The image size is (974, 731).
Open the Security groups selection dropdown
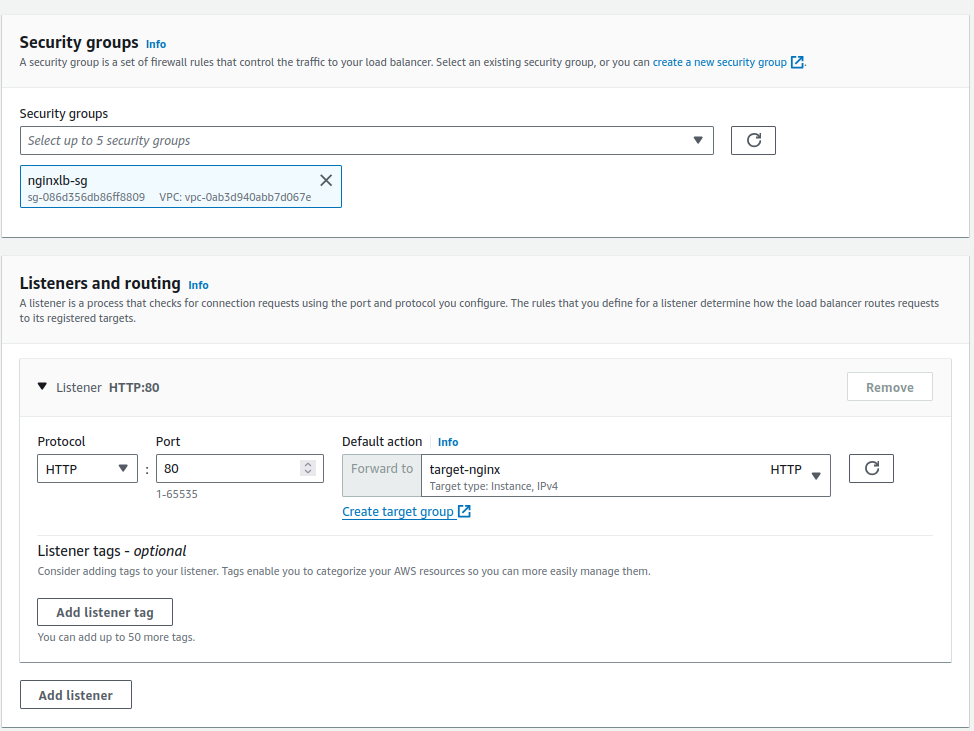(x=366, y=141)
